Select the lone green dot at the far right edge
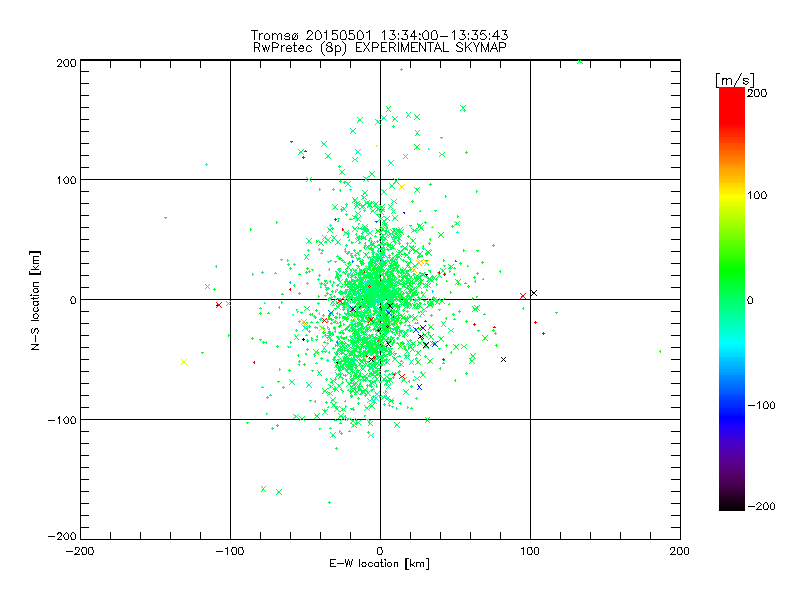Viewport: 800px width, 600px height. 660,352
